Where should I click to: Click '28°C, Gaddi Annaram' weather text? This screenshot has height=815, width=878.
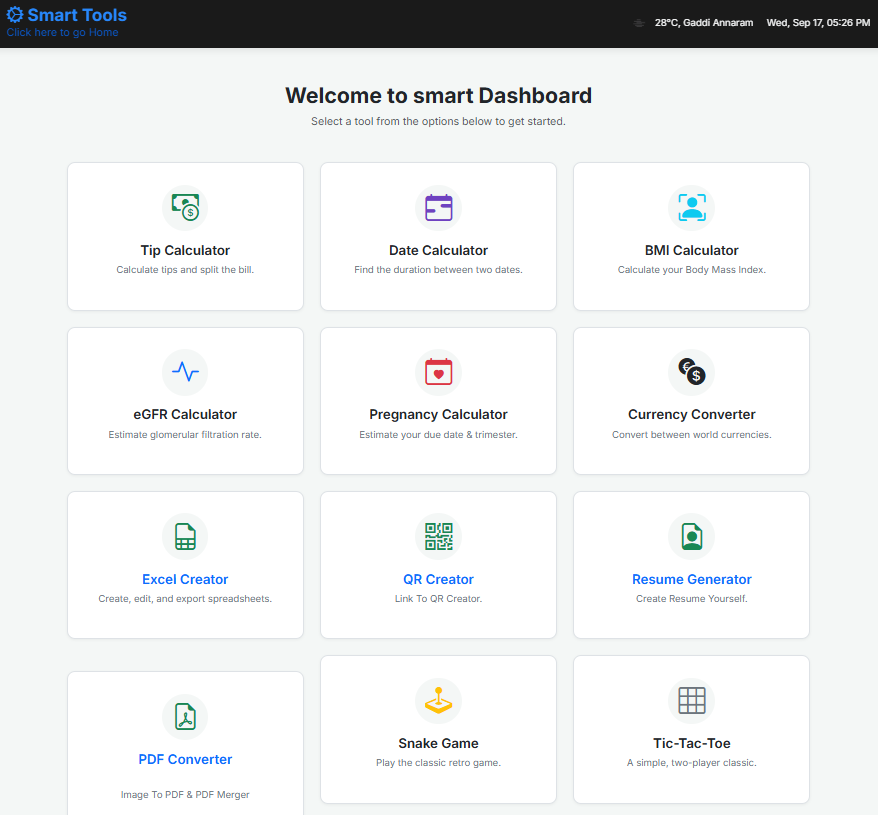coord(704,23)
